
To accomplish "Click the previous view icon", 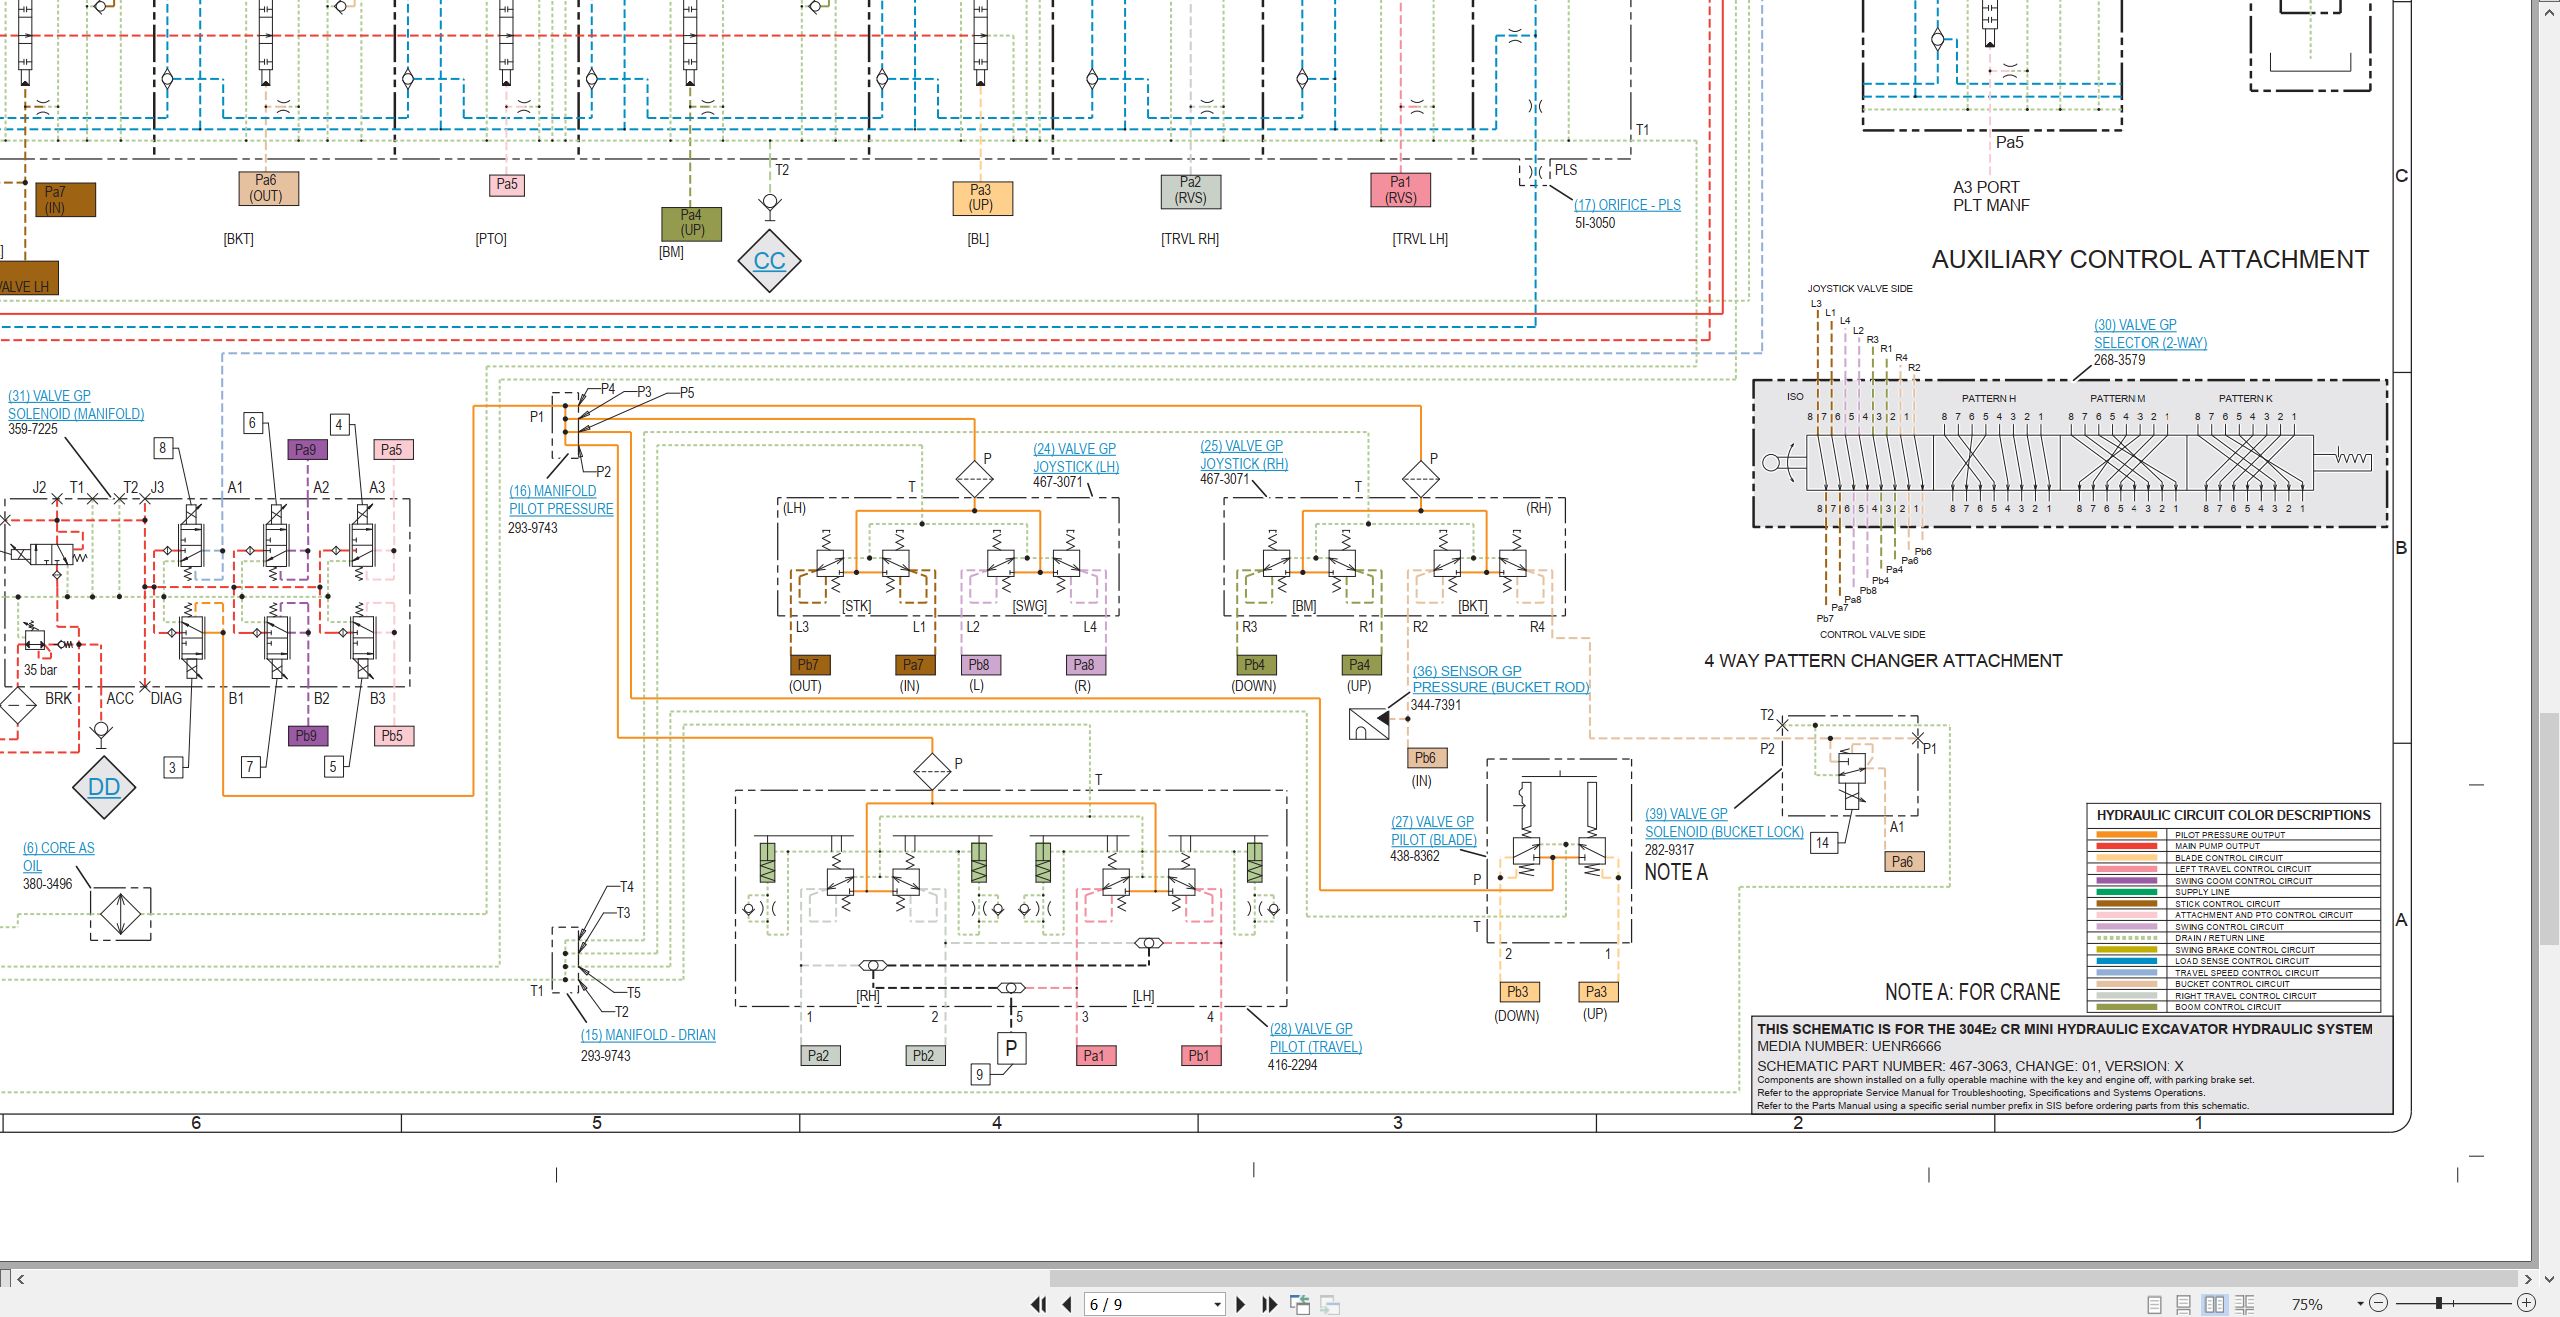I will tap(1300, 1304).
